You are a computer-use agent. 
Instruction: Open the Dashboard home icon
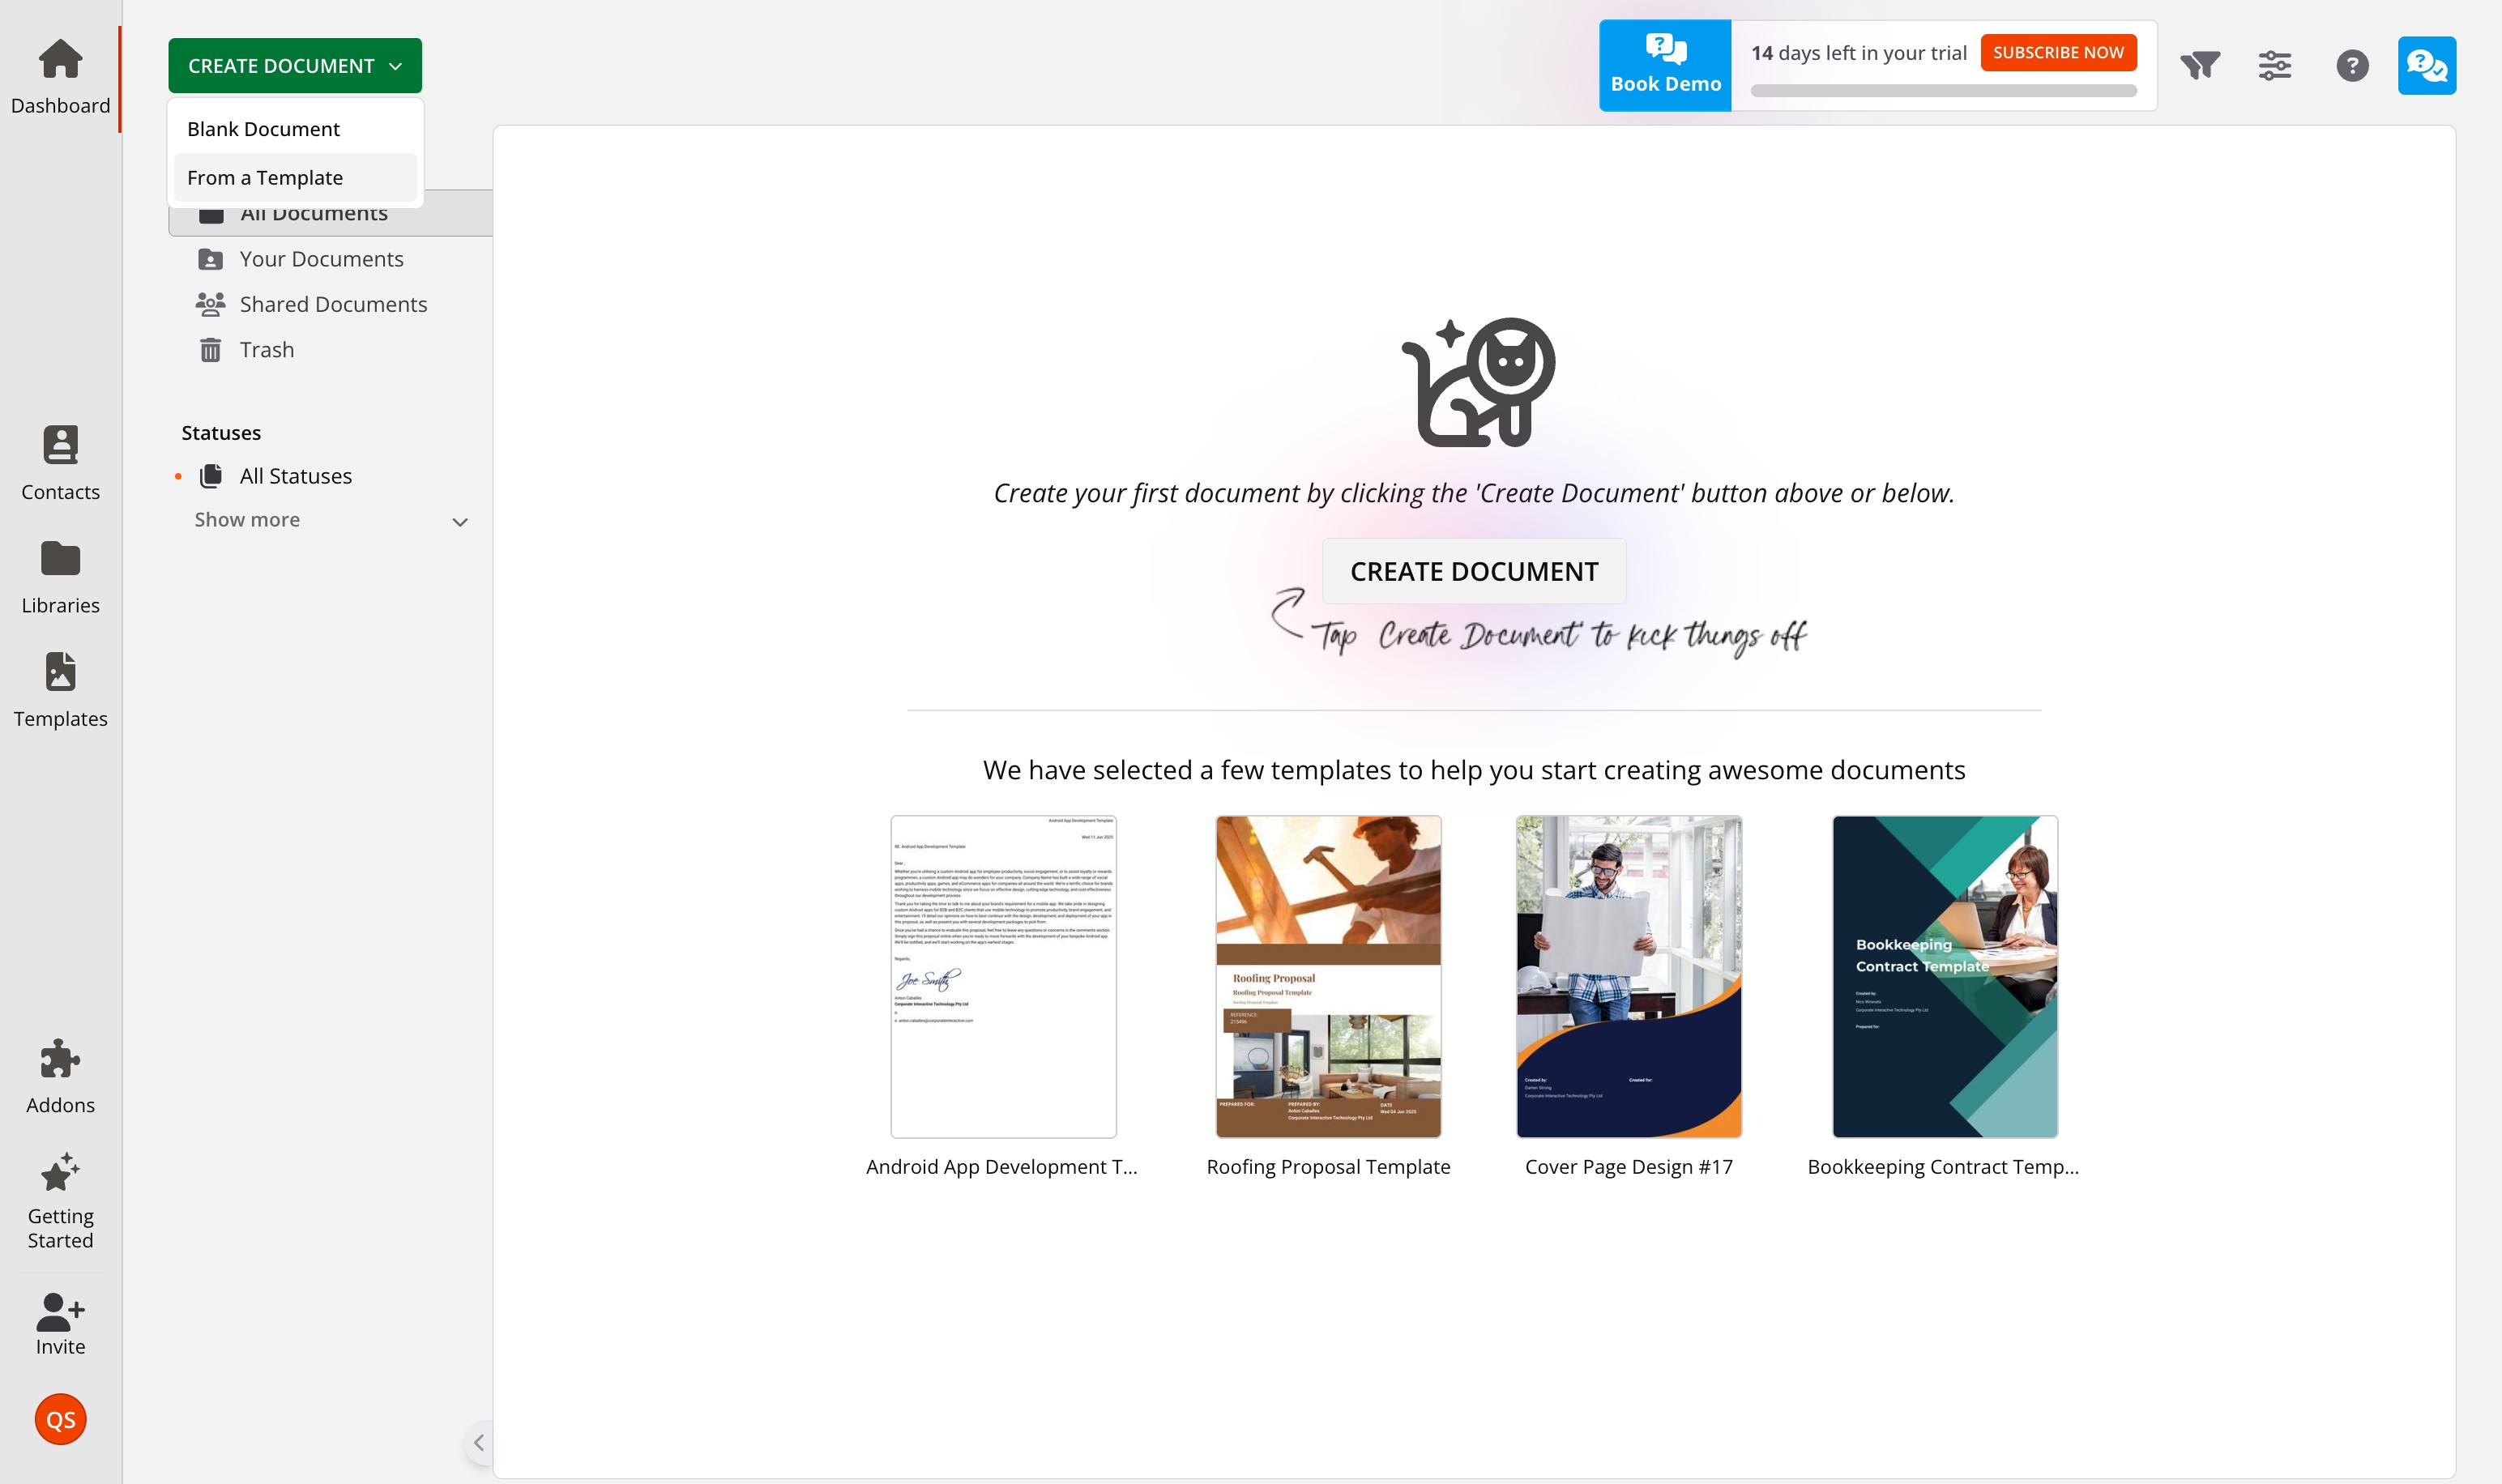pos(60,59)
